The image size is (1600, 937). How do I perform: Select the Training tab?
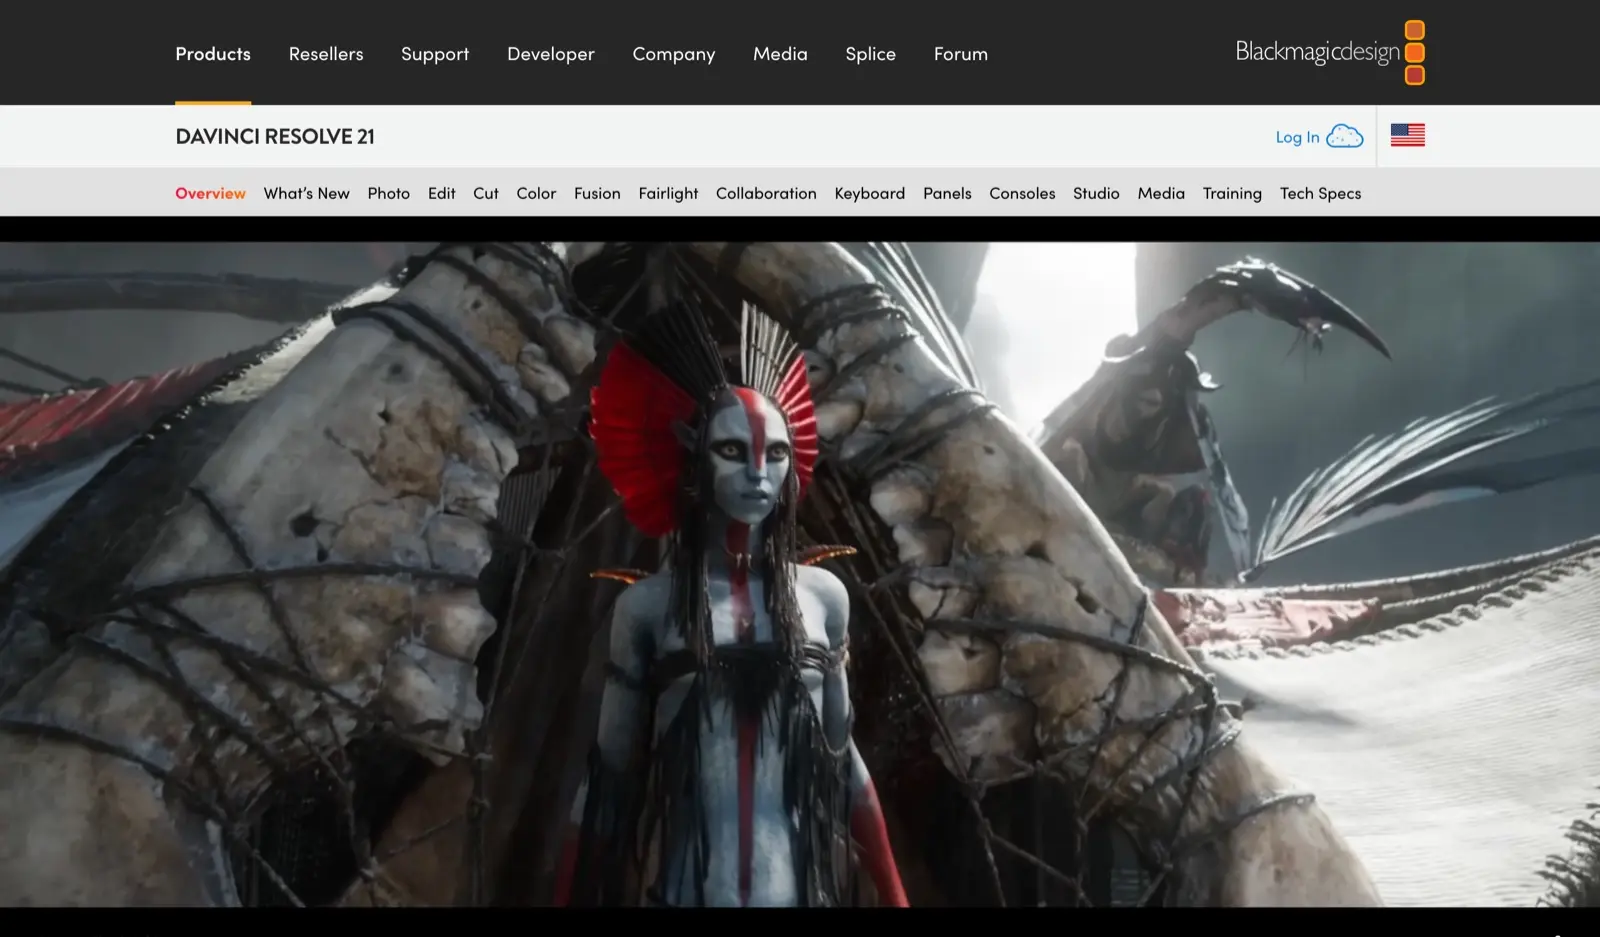1232,193
